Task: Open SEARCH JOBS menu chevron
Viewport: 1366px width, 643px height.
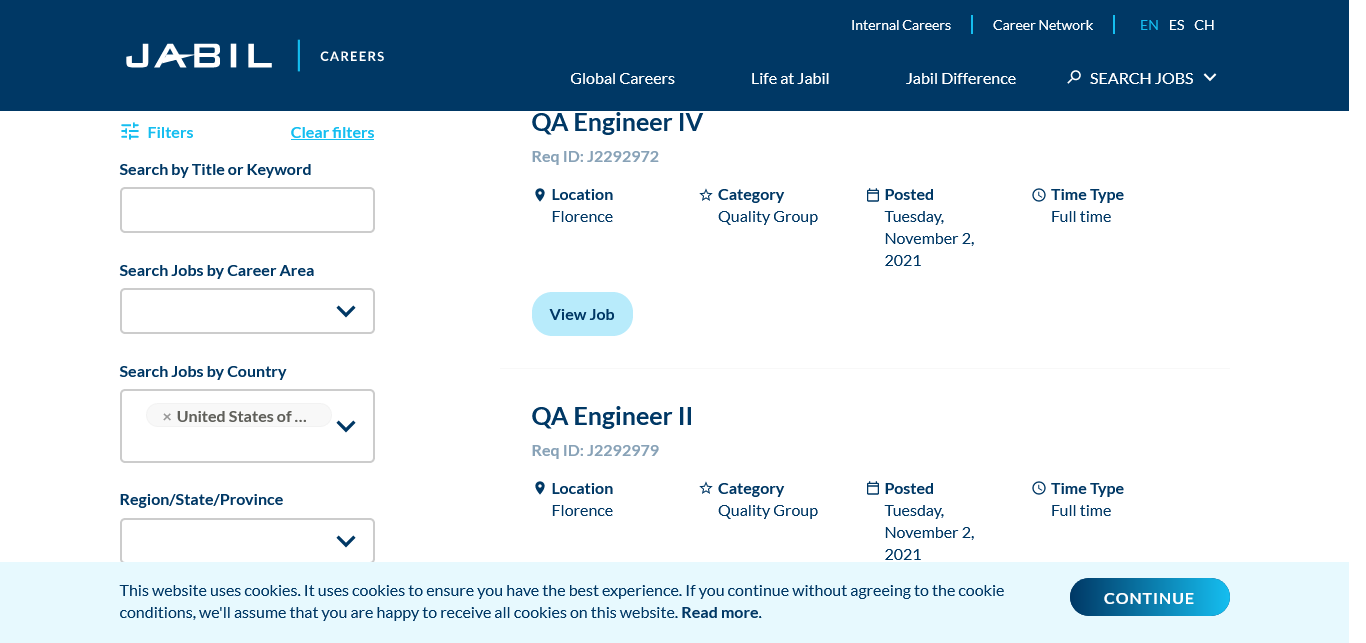Action: coord(1210,77)
